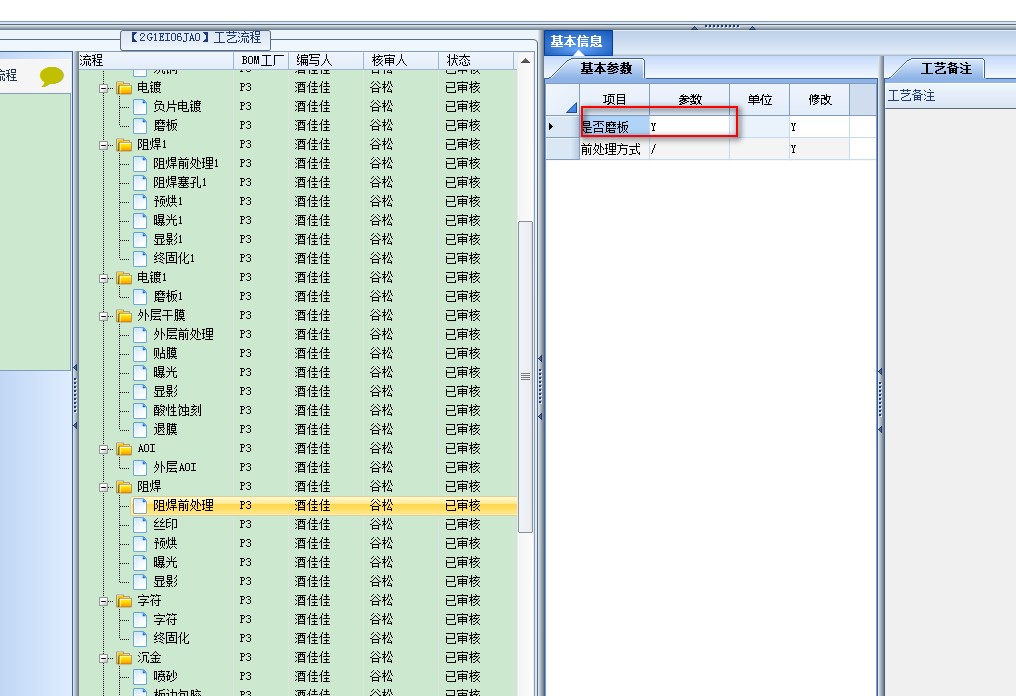Click the document icon of 丝印
The width and height of the screenshot is (1016, 696).
pyautogui.click(x=140, y=524)
